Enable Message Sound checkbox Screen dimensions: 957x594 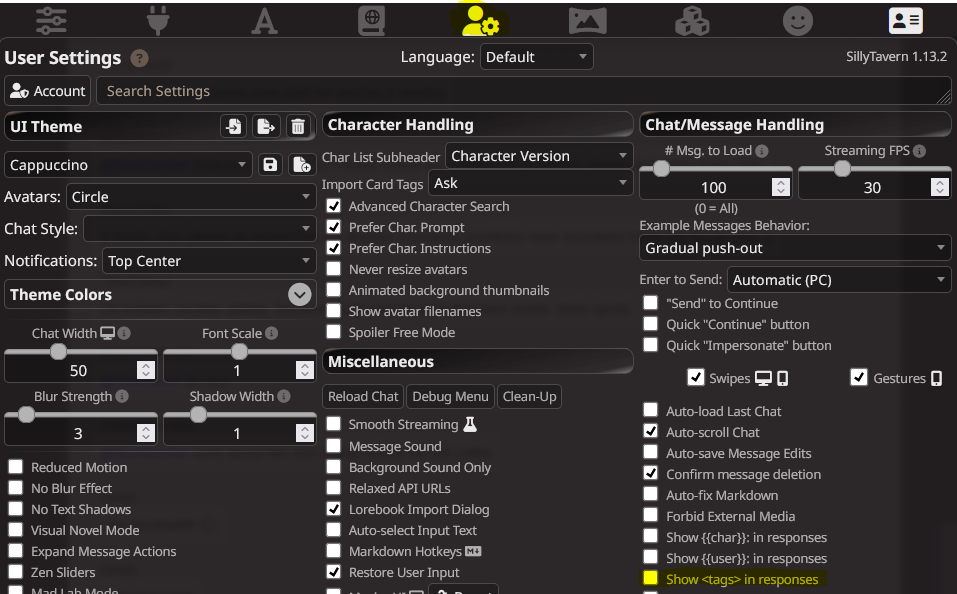coord(334,446)
